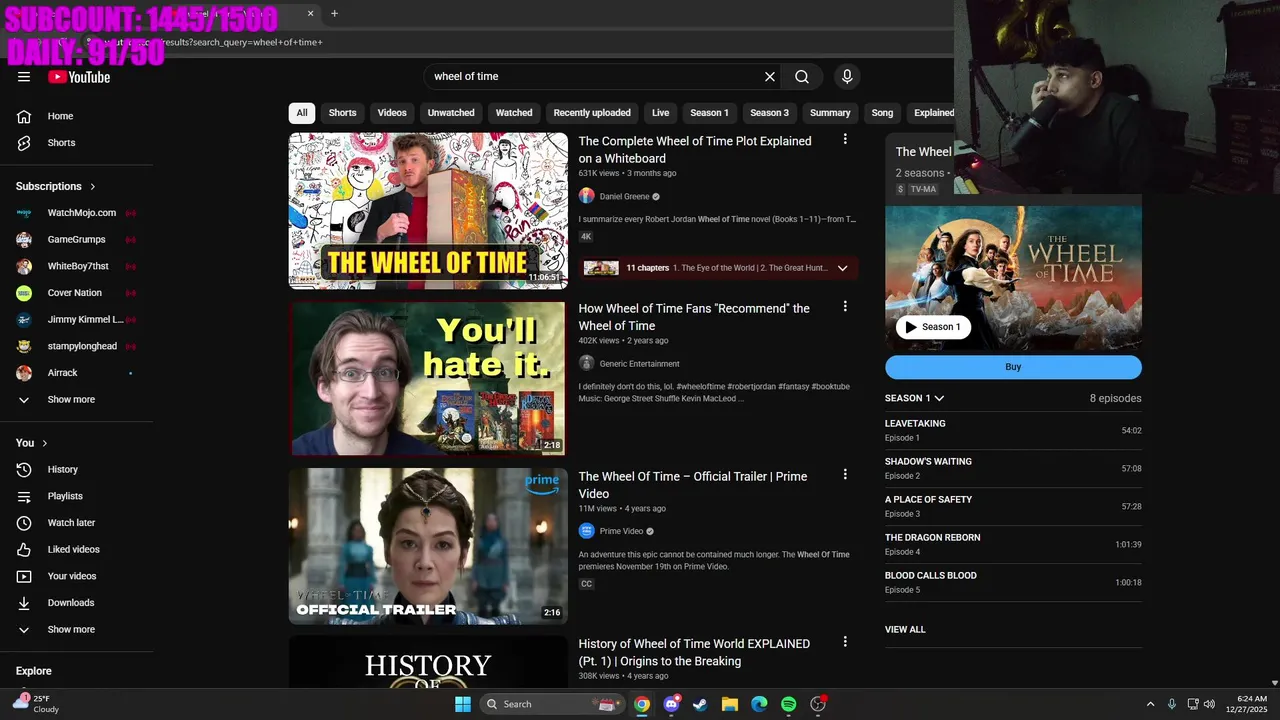Select the Summary filter chip
The height and width of the screenshot is (720, 1280).
pyautogui.click(x=830, y=113)
